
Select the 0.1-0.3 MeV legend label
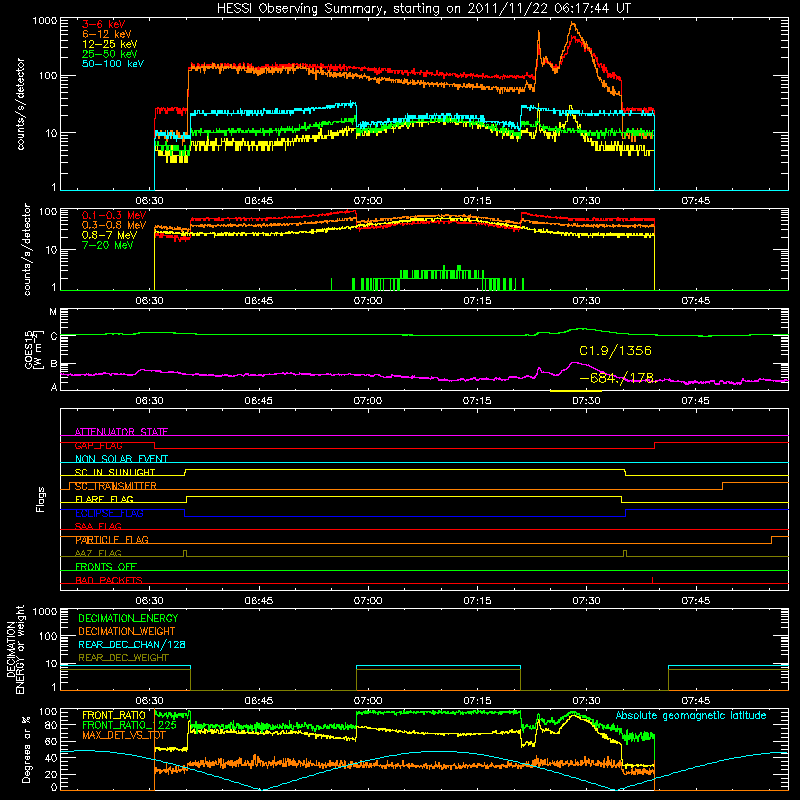coord(114,215)
